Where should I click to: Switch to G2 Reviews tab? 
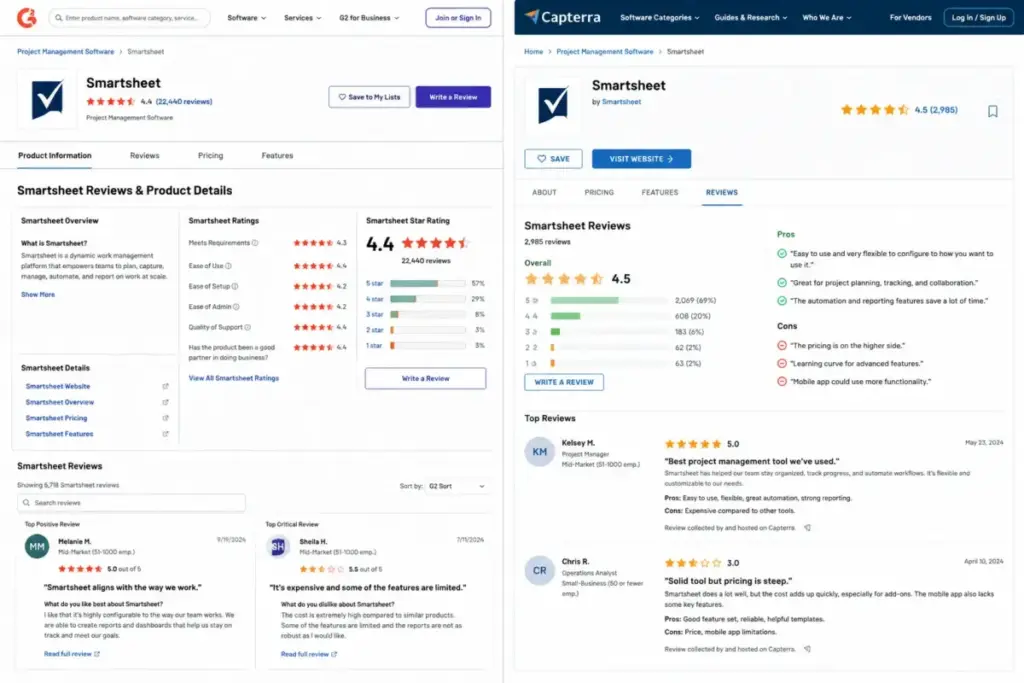144,155
